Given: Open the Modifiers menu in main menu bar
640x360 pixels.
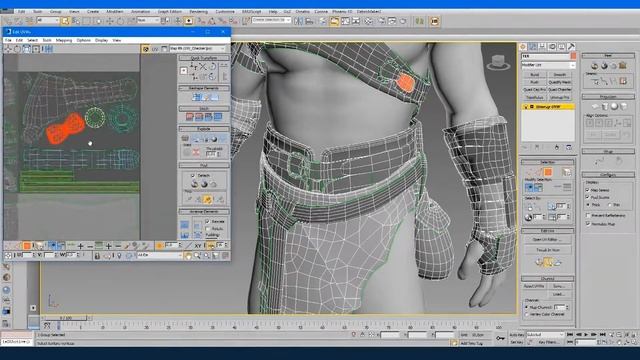Looking at the screenshot, I should 115,11.
